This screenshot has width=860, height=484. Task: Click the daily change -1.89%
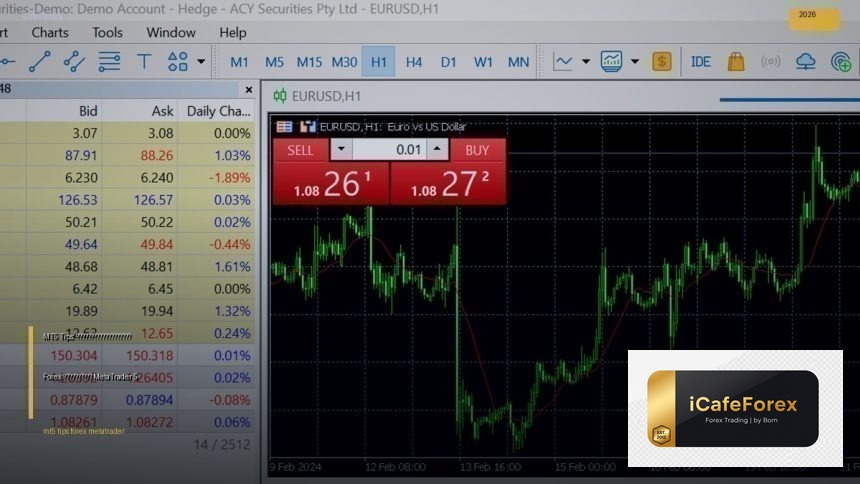(x=230, y=178)
